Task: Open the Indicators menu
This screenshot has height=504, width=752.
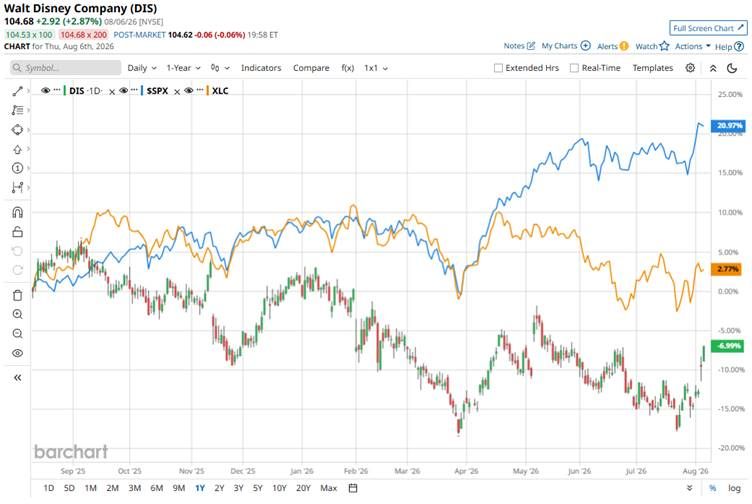Action: [261, 68]
